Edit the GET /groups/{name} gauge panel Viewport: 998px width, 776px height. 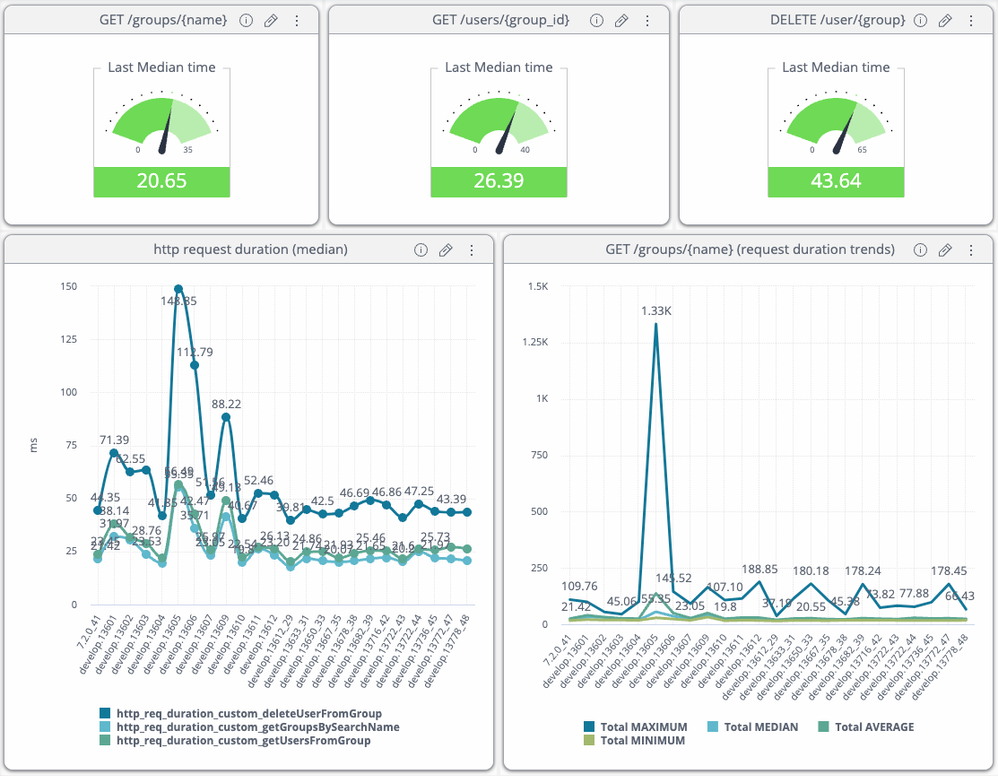pos(270,21)
